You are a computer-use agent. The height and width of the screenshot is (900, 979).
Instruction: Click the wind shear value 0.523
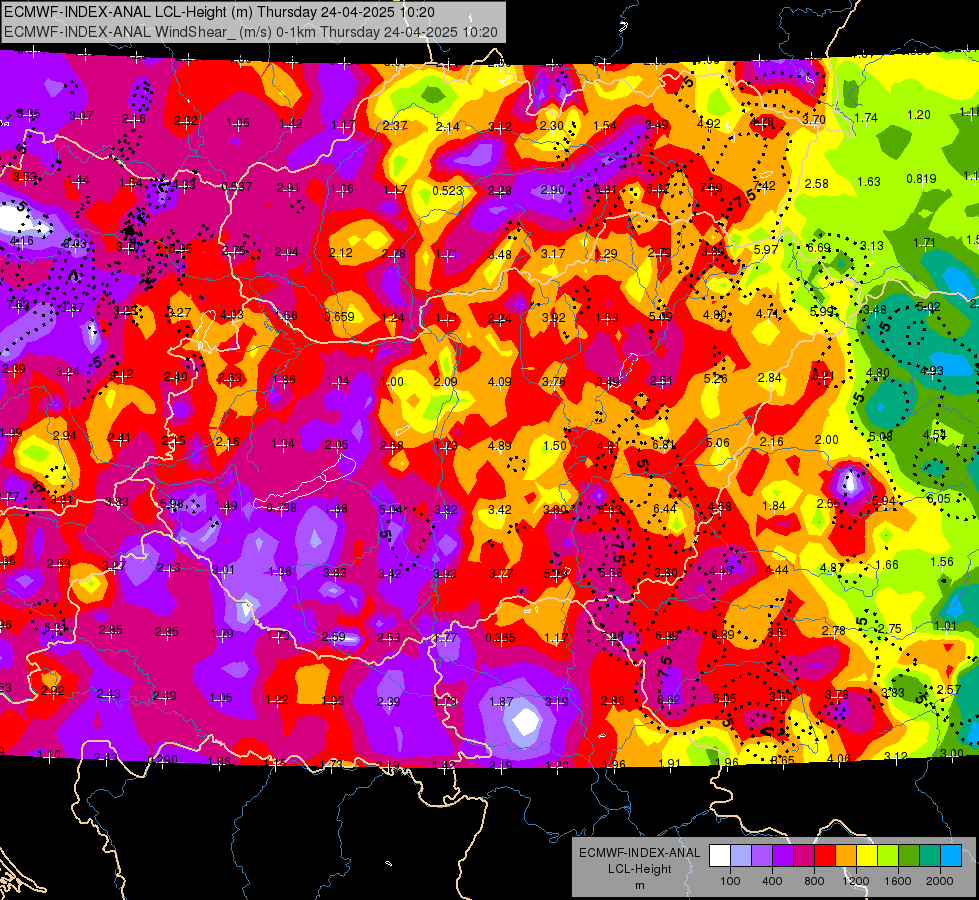447,190
